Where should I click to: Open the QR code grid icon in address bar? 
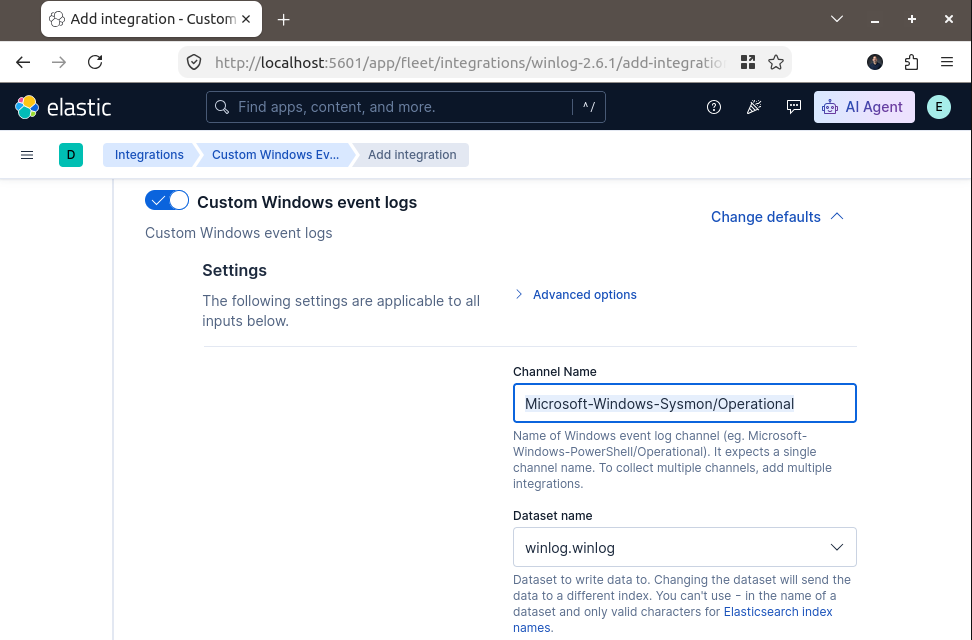[x=748, y=62]
